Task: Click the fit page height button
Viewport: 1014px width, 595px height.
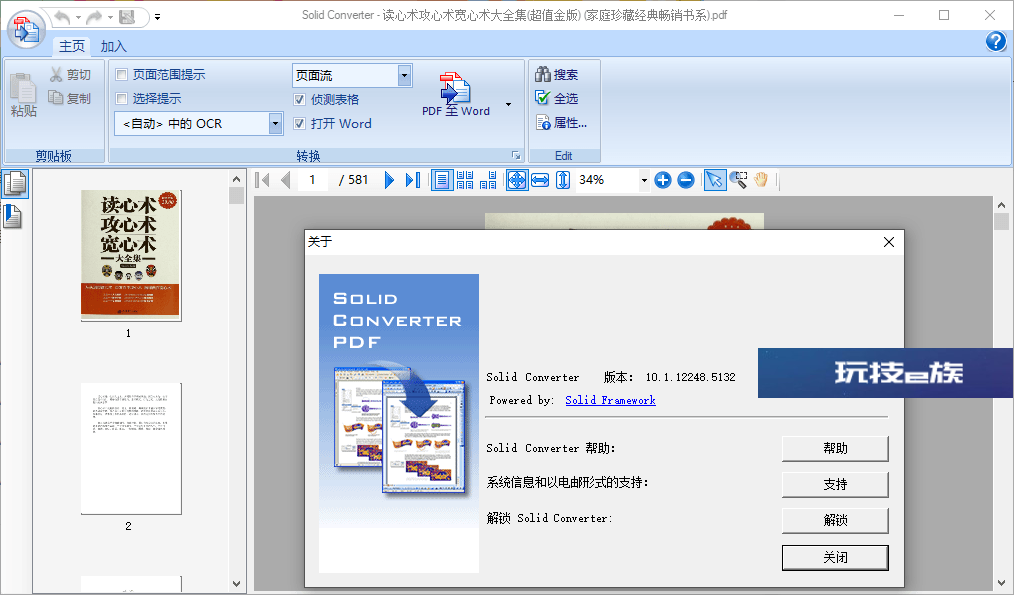Action: click(563, 180)
